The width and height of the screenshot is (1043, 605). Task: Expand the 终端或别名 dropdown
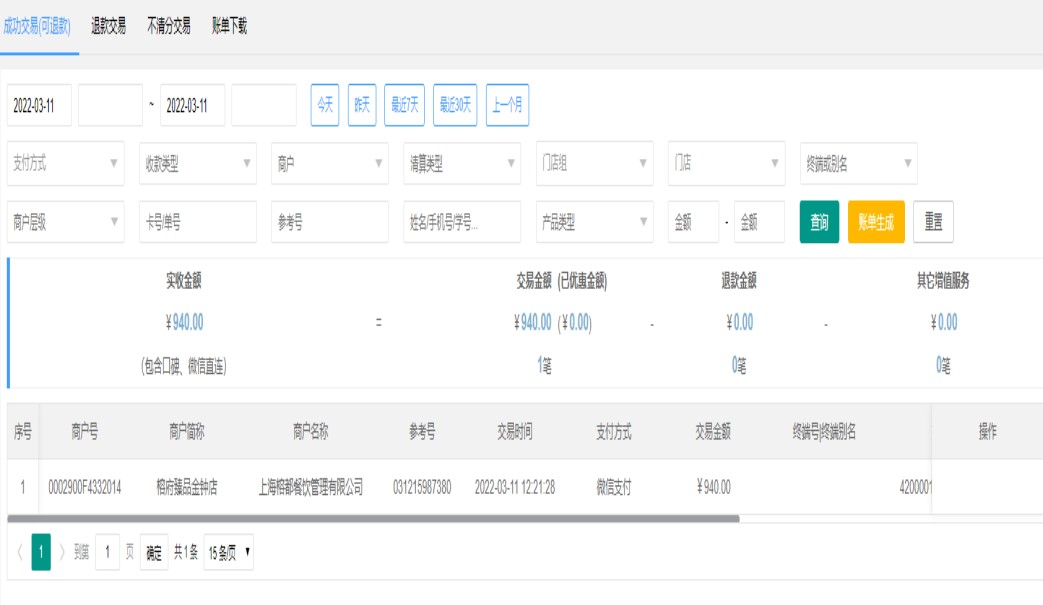[x=859, y=164]
